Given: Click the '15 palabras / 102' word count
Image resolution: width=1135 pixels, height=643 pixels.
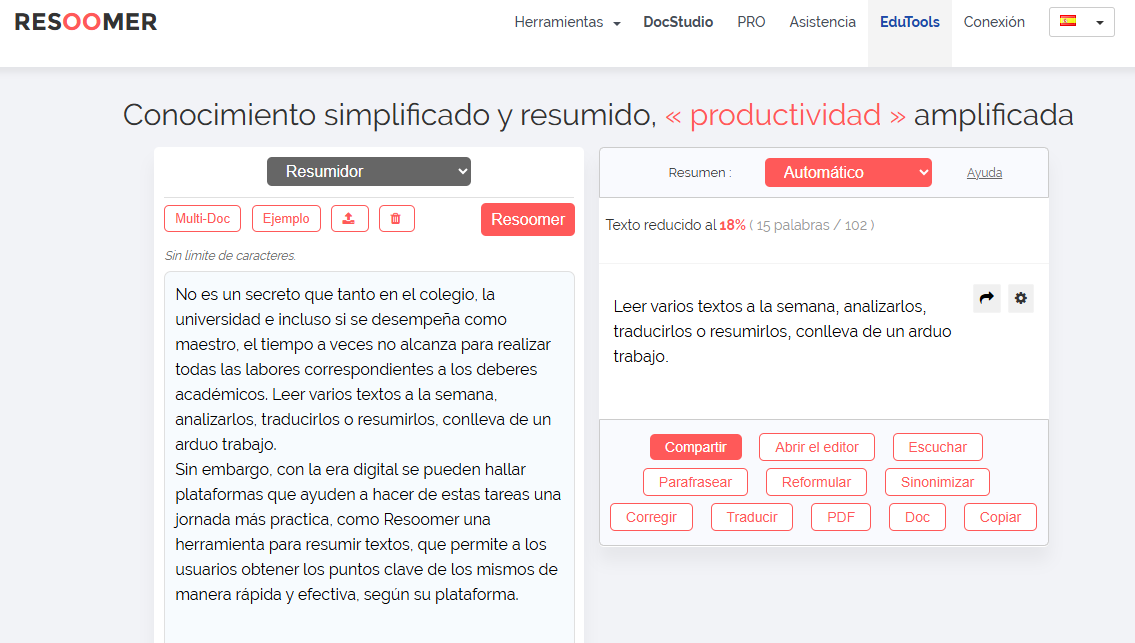Looking at the screenshot, I should point(811,225).
